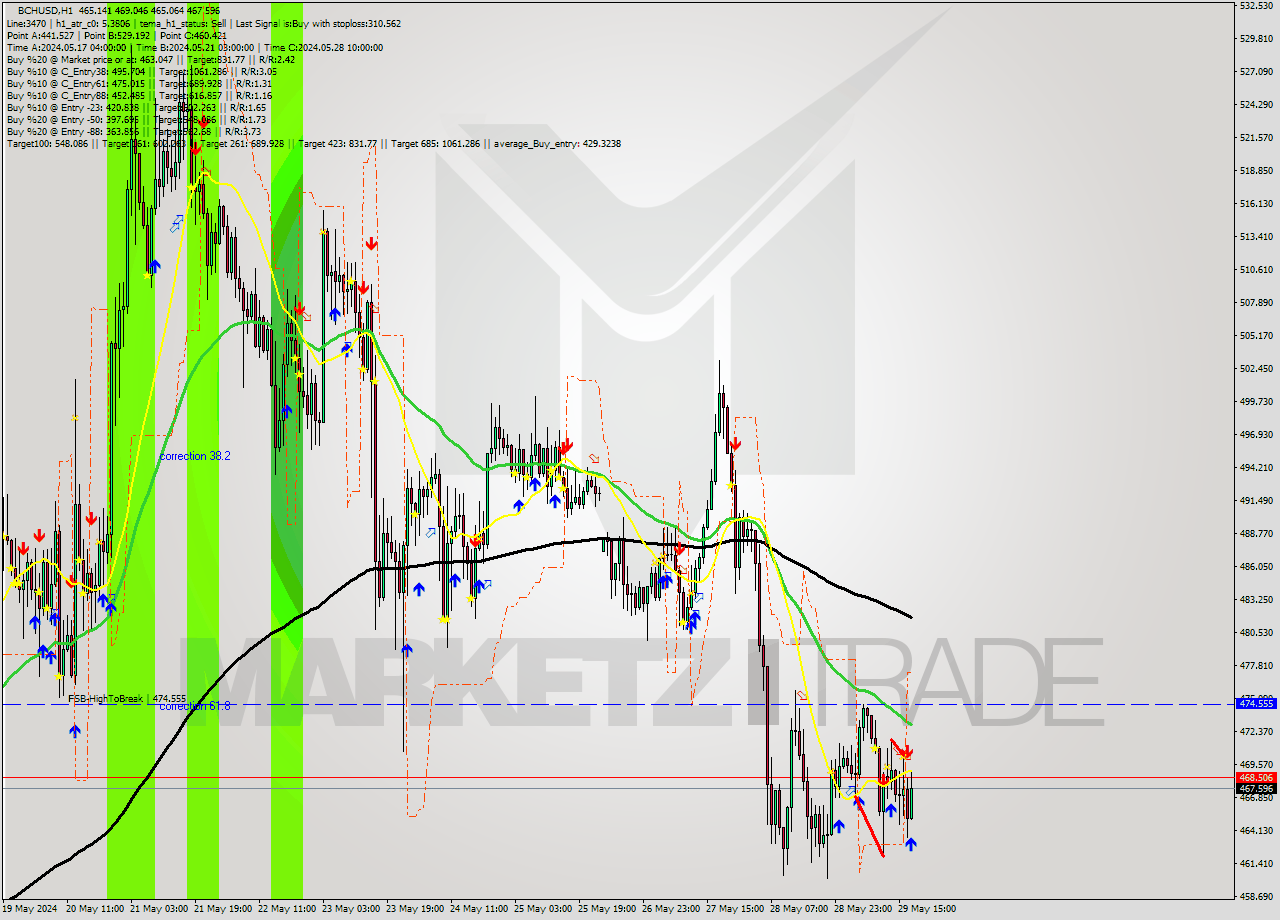This screenshot has height=920, width=1280.
Task: Click the '27 May 15:00' time label
Action: 735,909
